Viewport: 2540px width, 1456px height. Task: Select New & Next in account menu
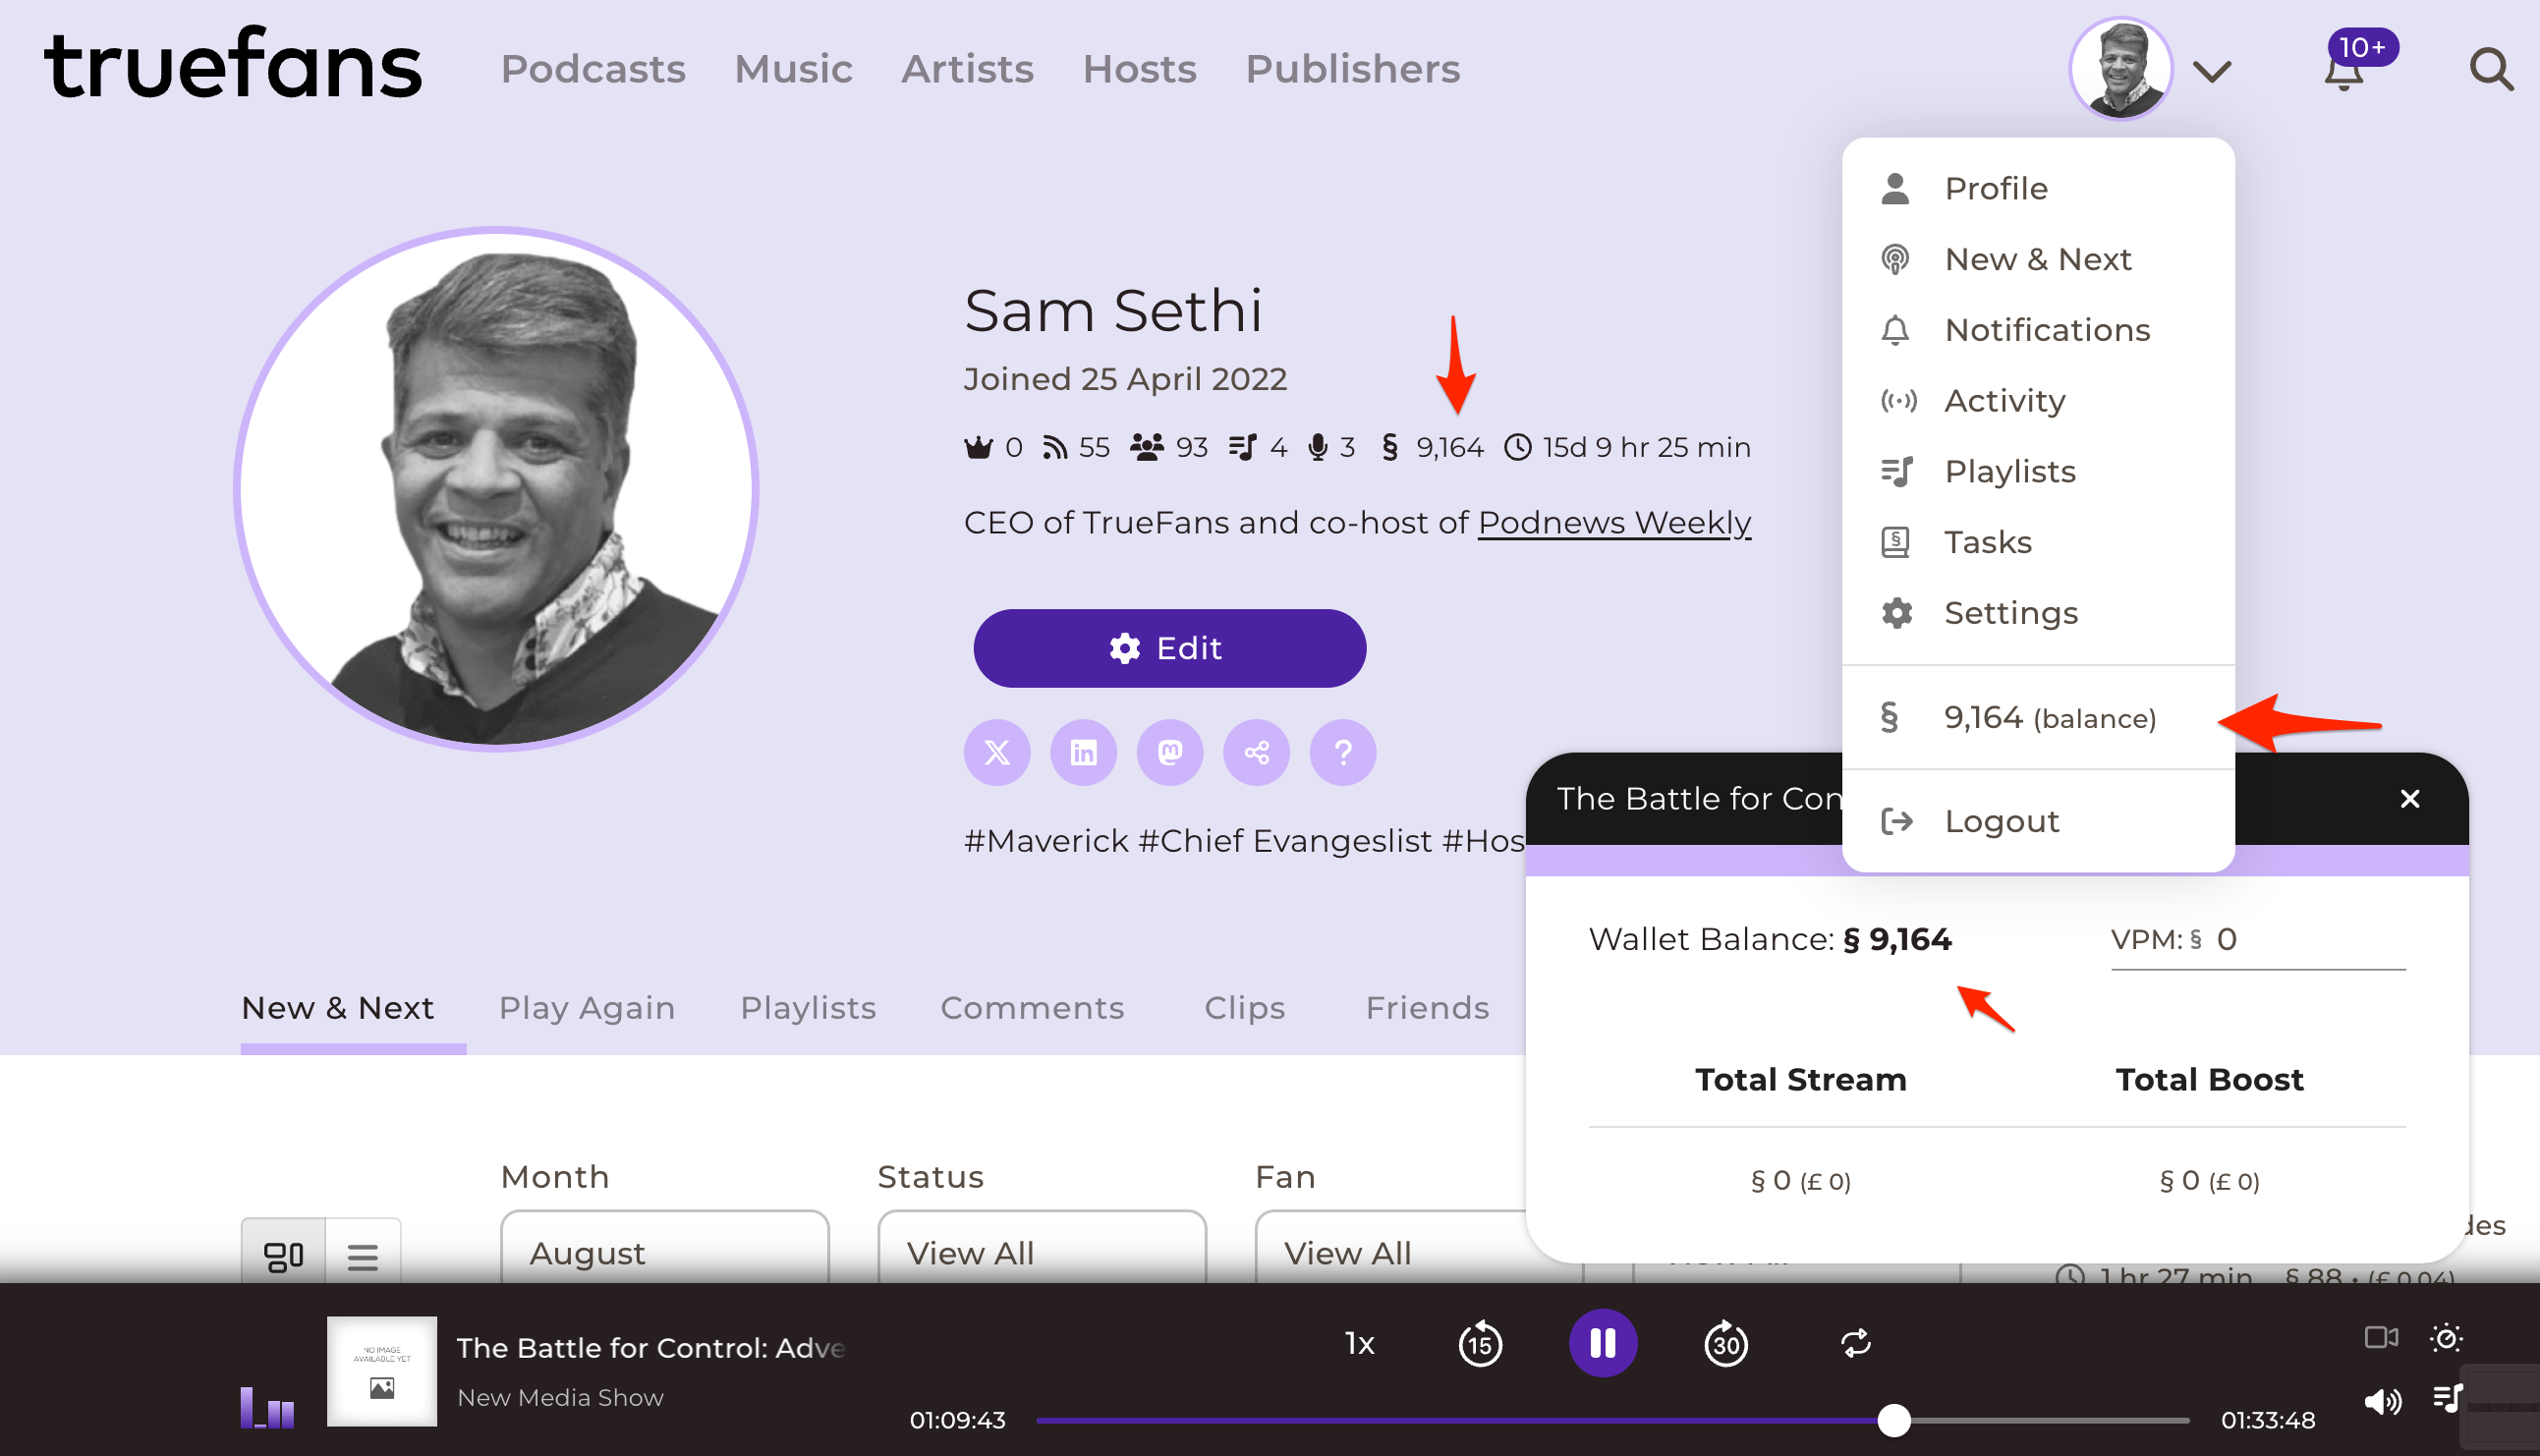2038,260
